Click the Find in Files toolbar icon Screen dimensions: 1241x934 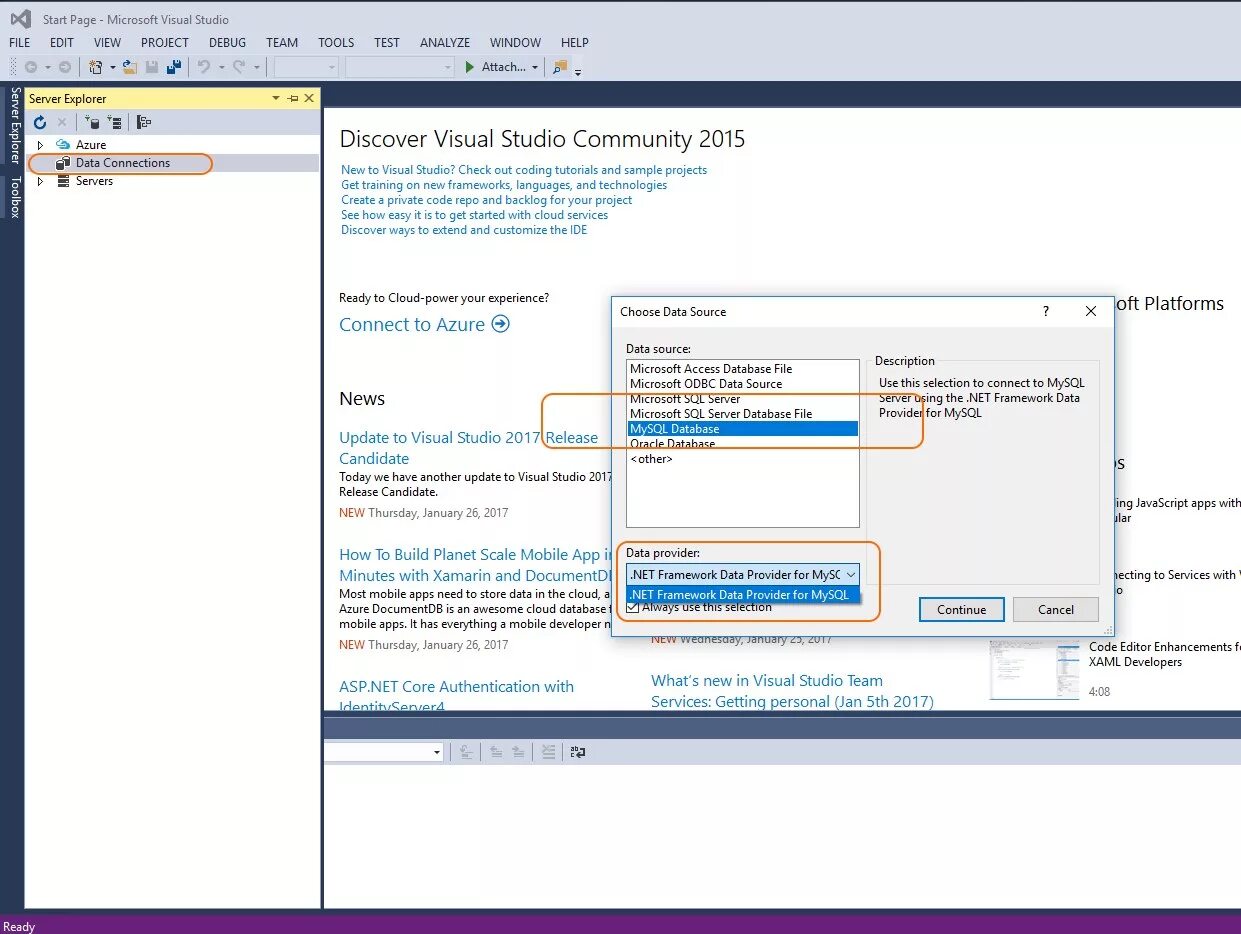pos(560,67)
